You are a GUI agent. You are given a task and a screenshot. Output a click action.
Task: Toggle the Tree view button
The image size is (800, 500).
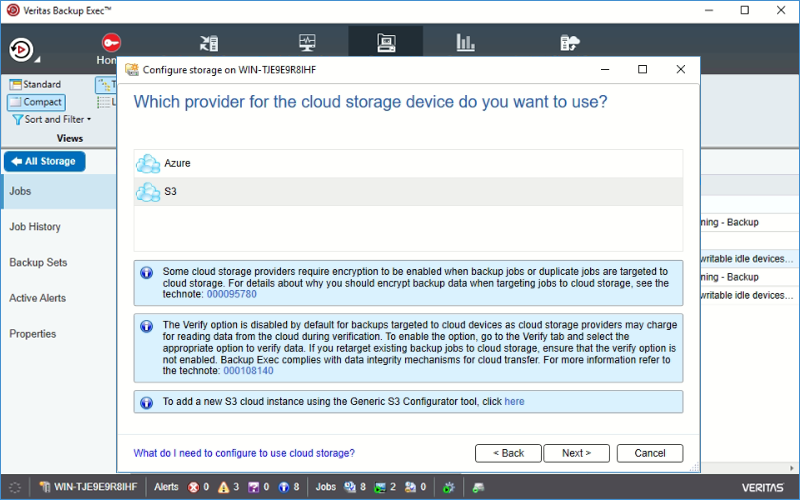click(106, 85)
